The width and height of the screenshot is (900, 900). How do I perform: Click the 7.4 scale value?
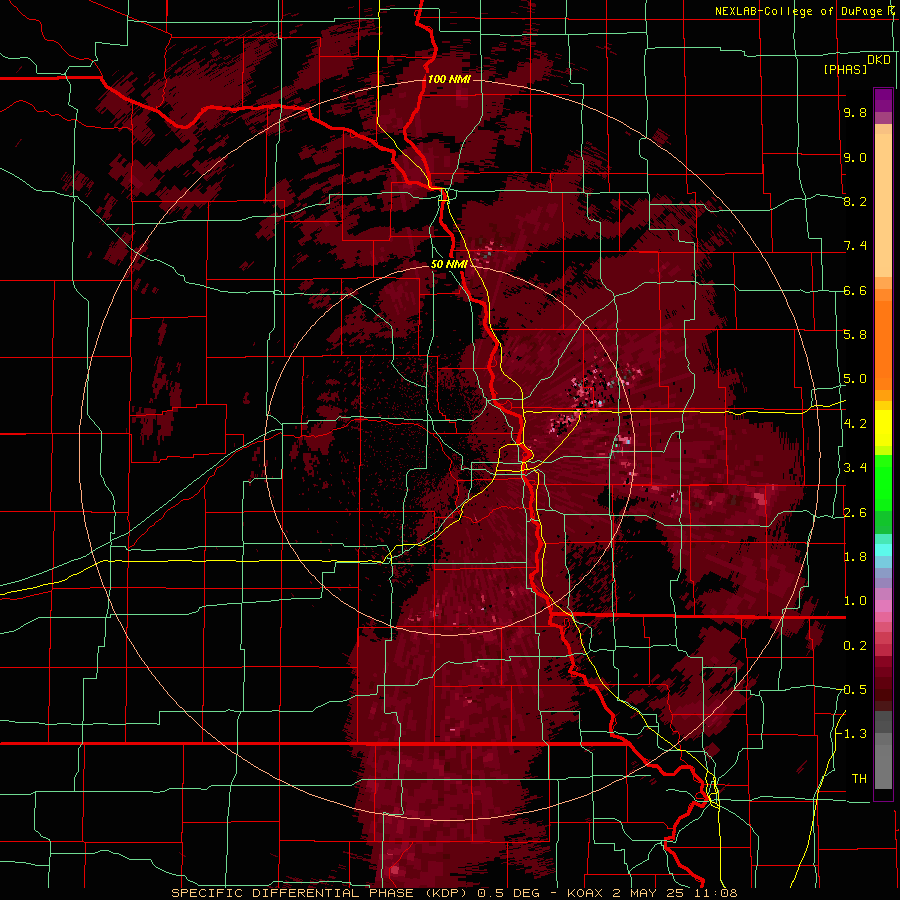(855, 246)
